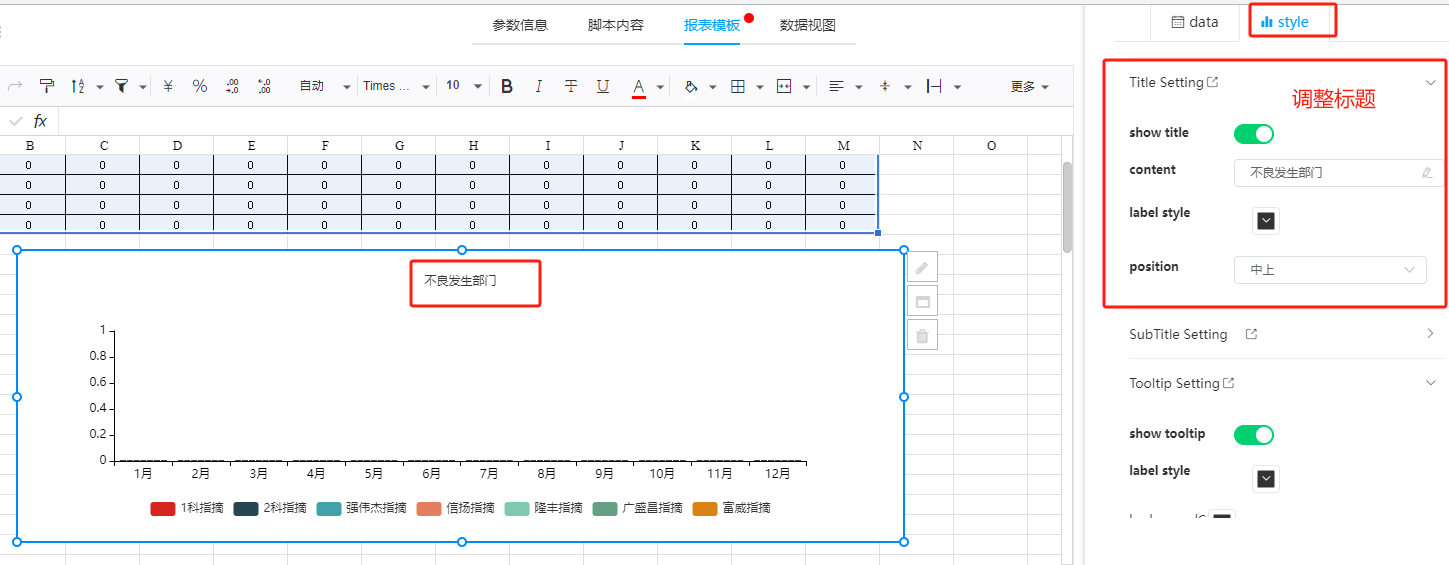The height and width of the screenshot is (565, 1449).
Task: Click the chart edit pencil icon
Action: pyautogui.click(x=922, y=267)
